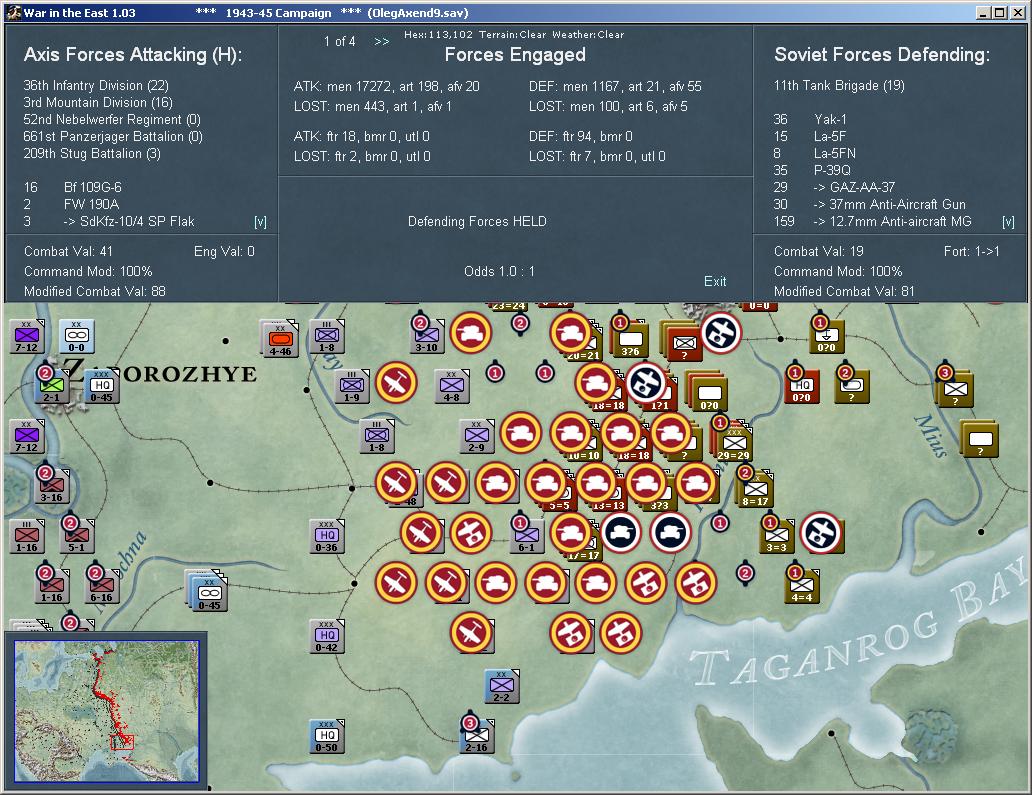This screenshot has width=1032, height=795.
Task: Click the Exit link in combat report
Action: click(x=715, y=281)
